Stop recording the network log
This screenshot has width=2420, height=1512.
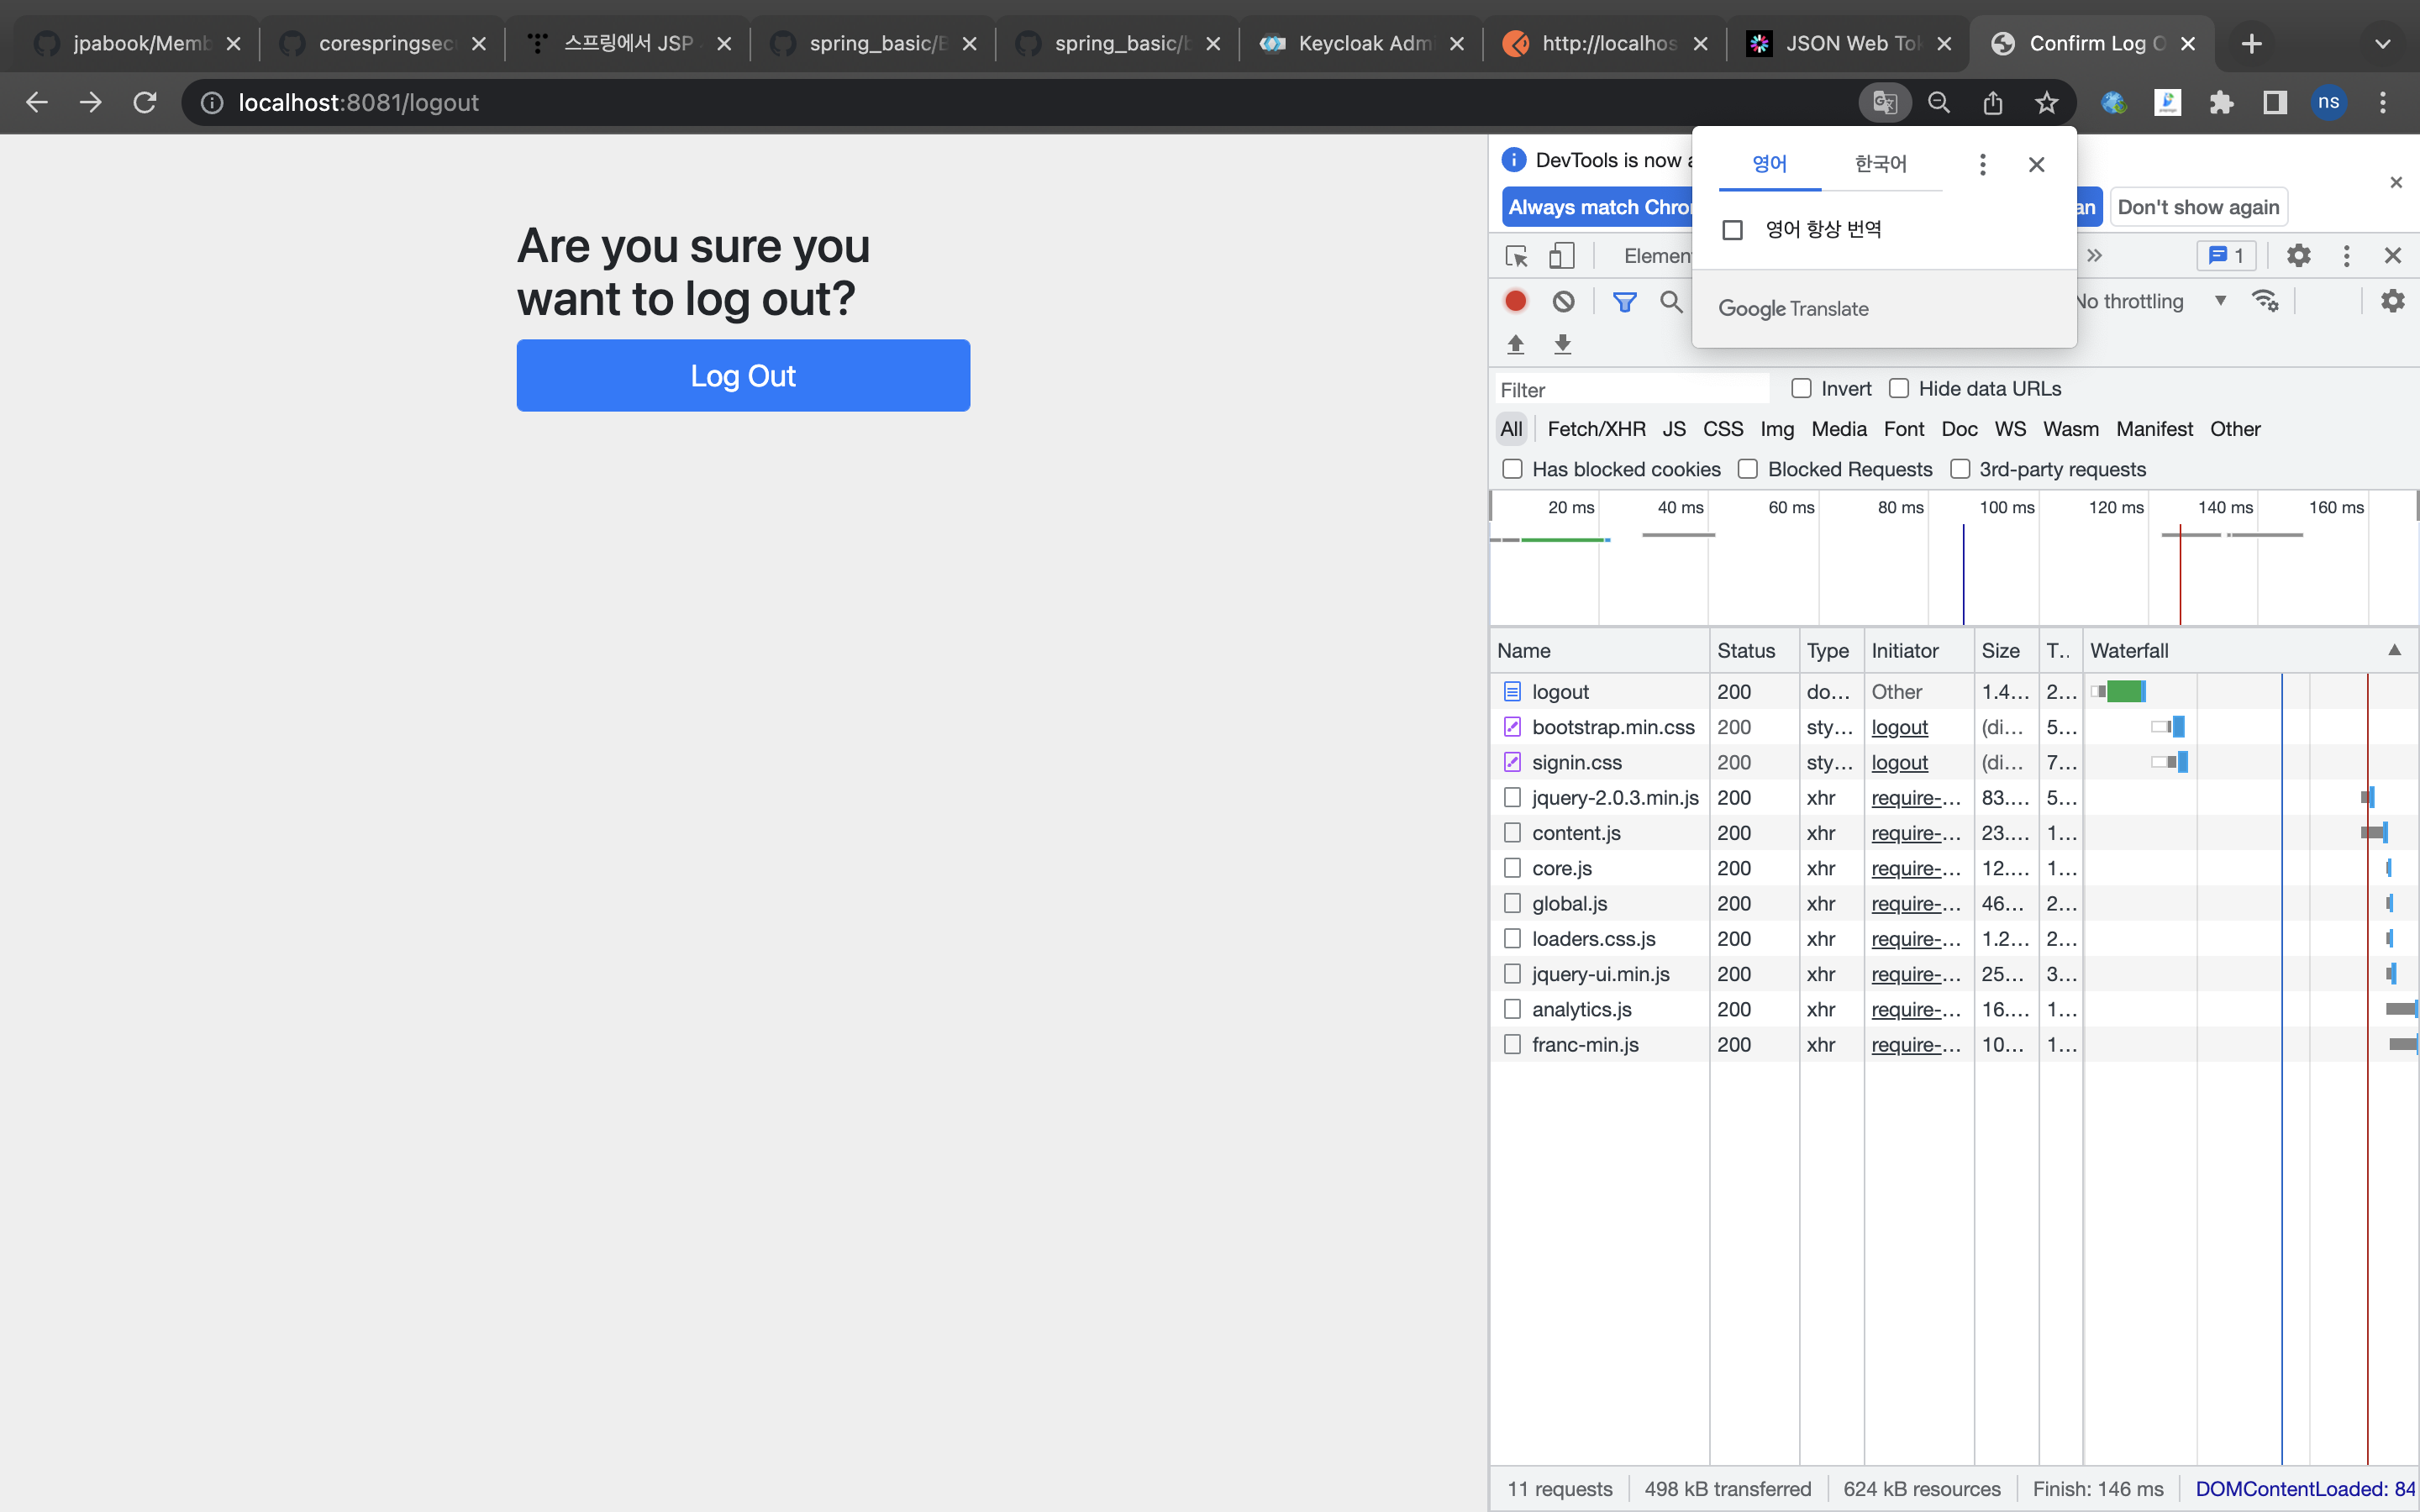(1516, 301)
